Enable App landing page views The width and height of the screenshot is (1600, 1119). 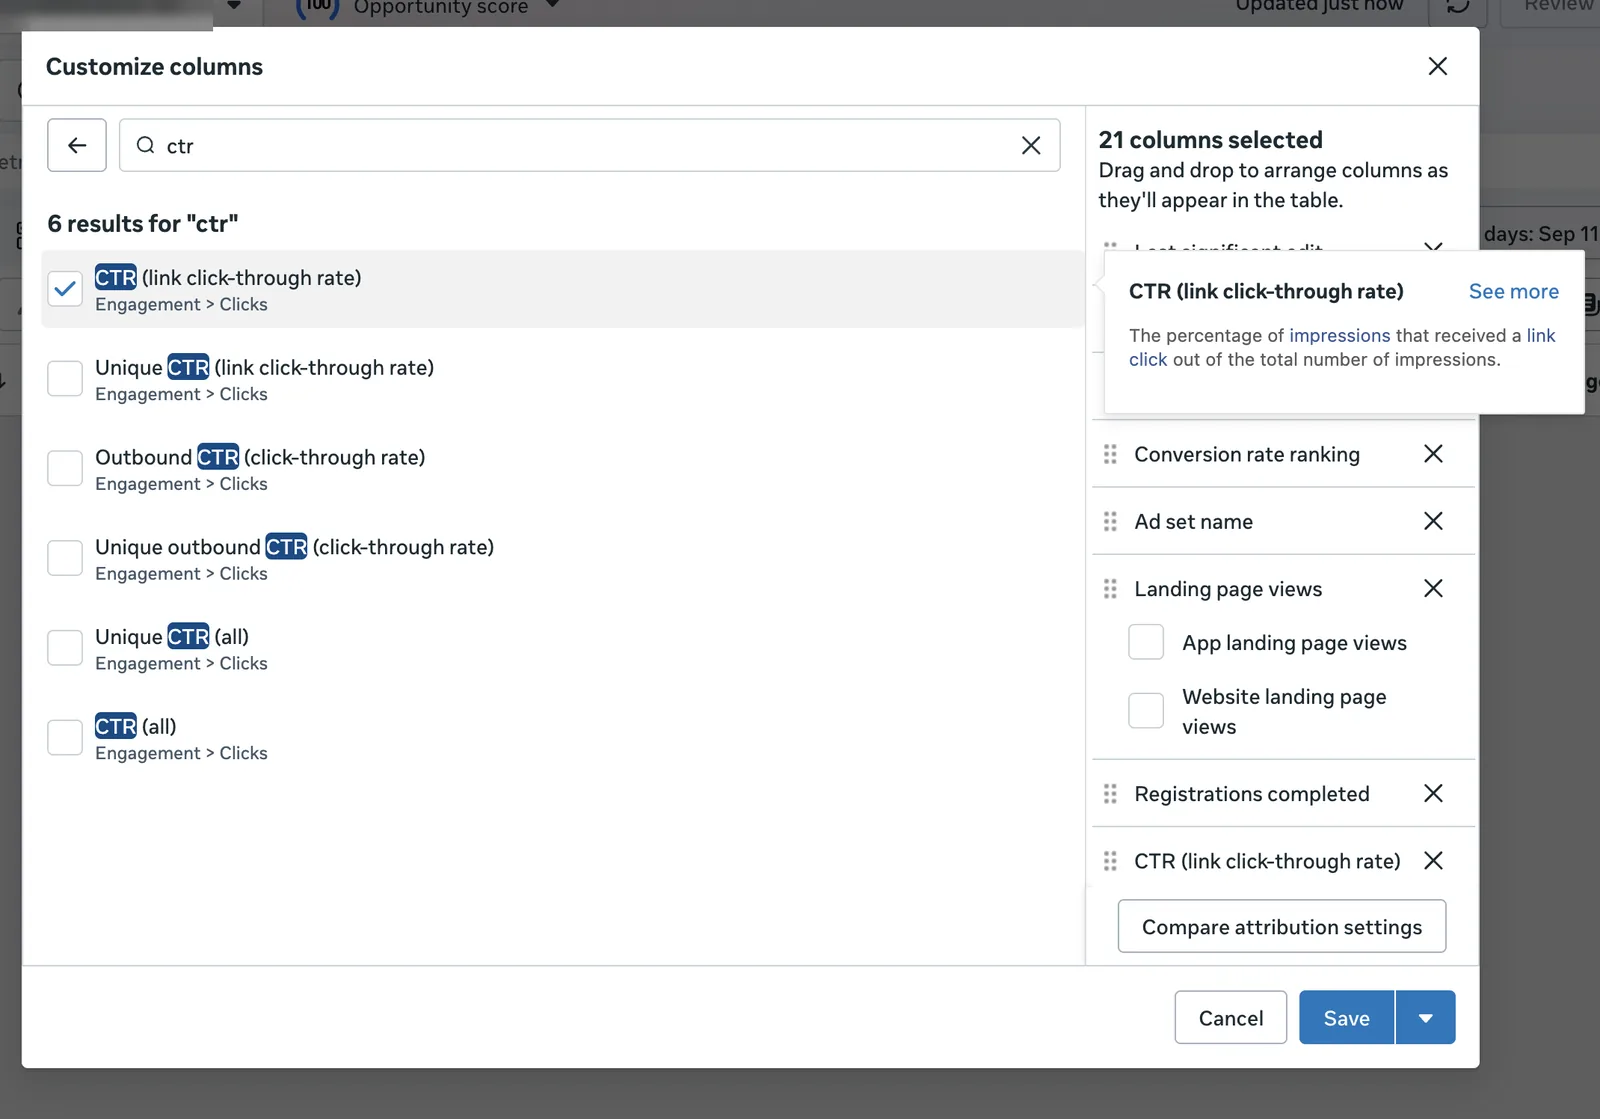click(1146, 642)
